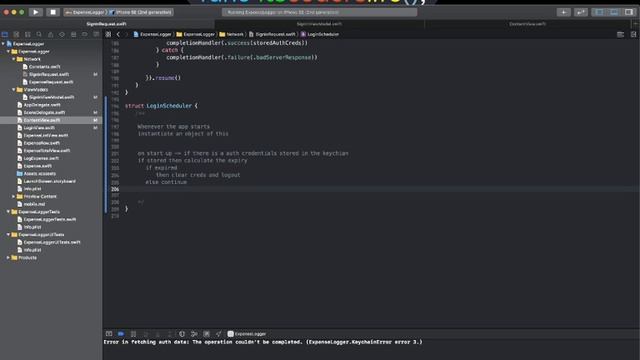Toggle the inspector panel visibility
The height and width of the screenshot is (360, 640).
pos(629,12)
